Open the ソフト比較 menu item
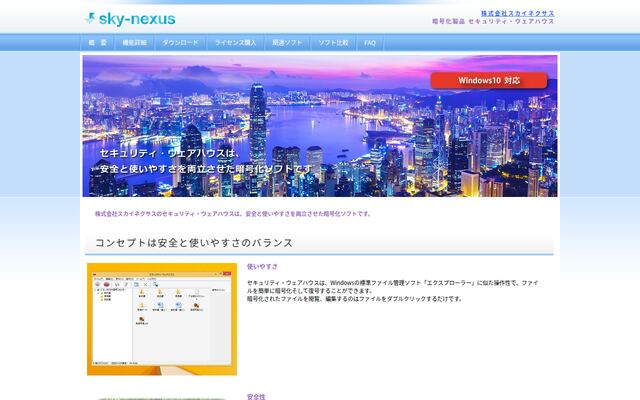Screen dimensions: 640x400 (x=333, y=42)
